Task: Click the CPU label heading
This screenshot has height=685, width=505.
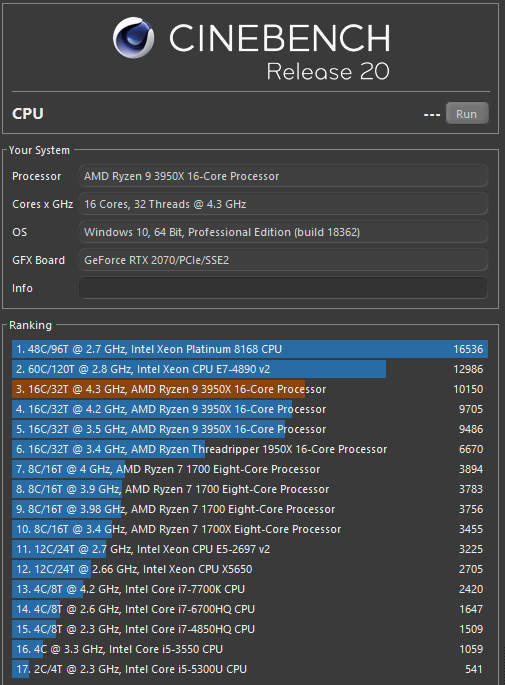Action: [x=28, y=114]
